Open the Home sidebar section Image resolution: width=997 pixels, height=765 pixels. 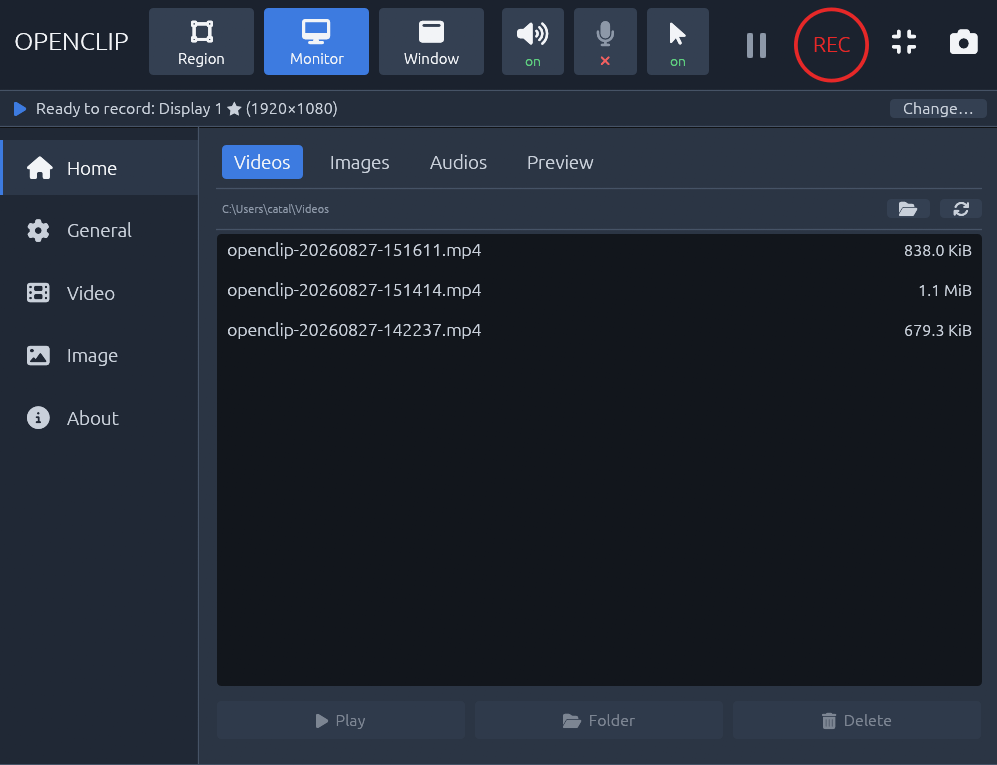(x=100, y=168)
